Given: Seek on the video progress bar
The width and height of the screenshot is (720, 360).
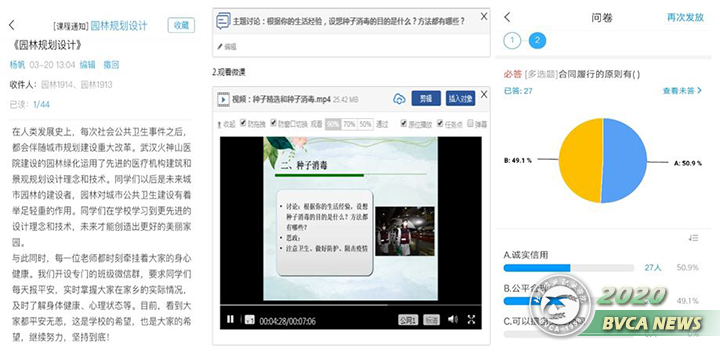Looking at the screenshot, I should pyautogui.click(x=351, y=304).
